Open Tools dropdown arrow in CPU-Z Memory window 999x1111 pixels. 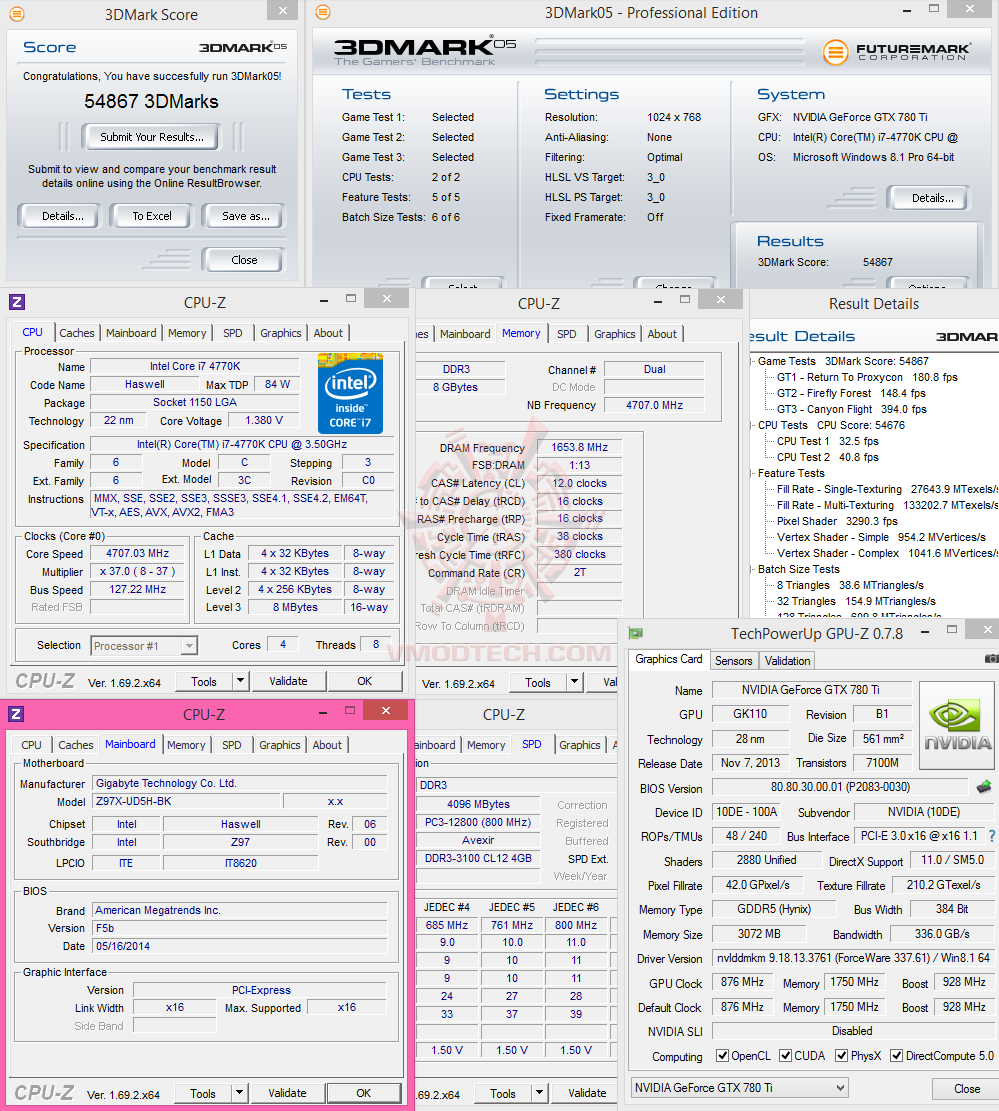pyautogui.click(x=574, y=682)
